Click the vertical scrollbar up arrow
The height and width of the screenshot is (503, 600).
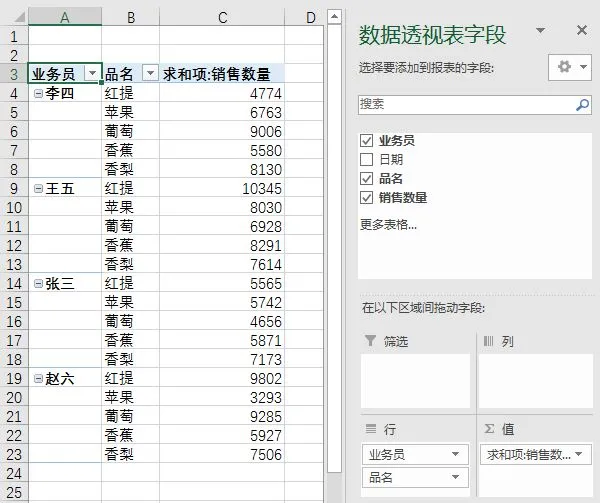click(x=334, y=17)
